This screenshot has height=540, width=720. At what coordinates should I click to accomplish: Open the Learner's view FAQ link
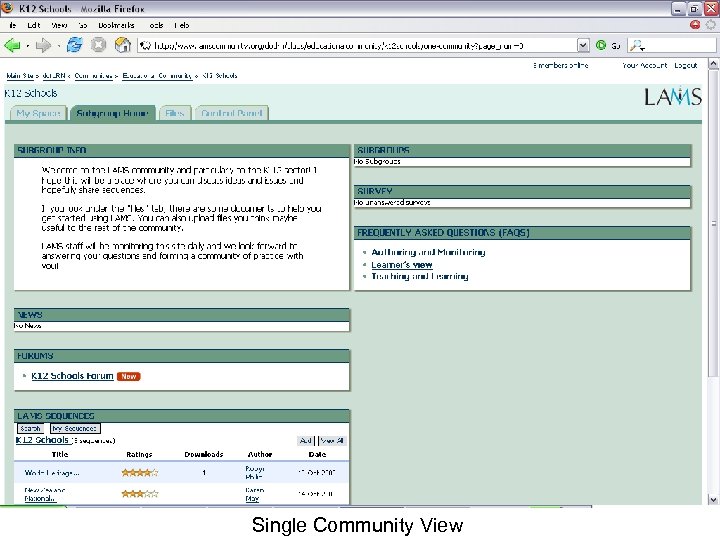[x=402, y=265]
